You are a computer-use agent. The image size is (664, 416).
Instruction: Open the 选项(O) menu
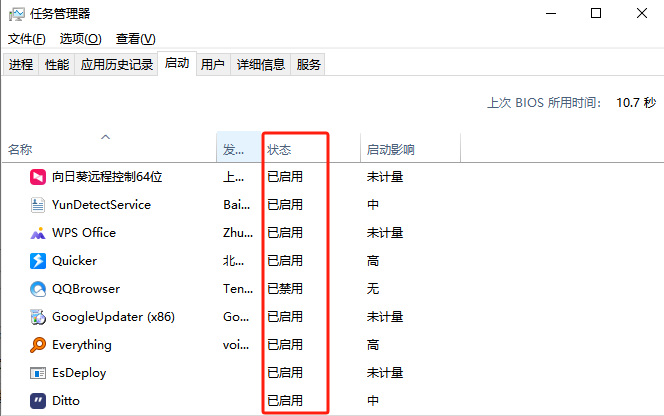pos(80,39)
